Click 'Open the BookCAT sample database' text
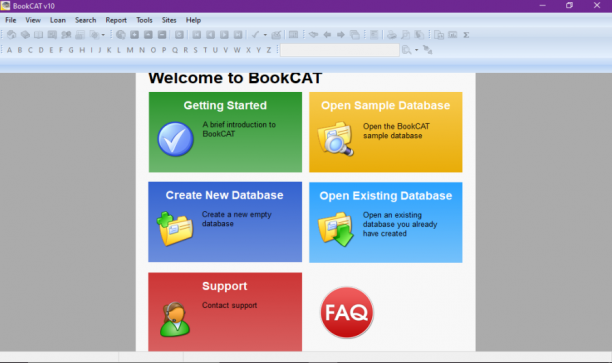The height and width of the screenshot is (363, 612). 396,131
